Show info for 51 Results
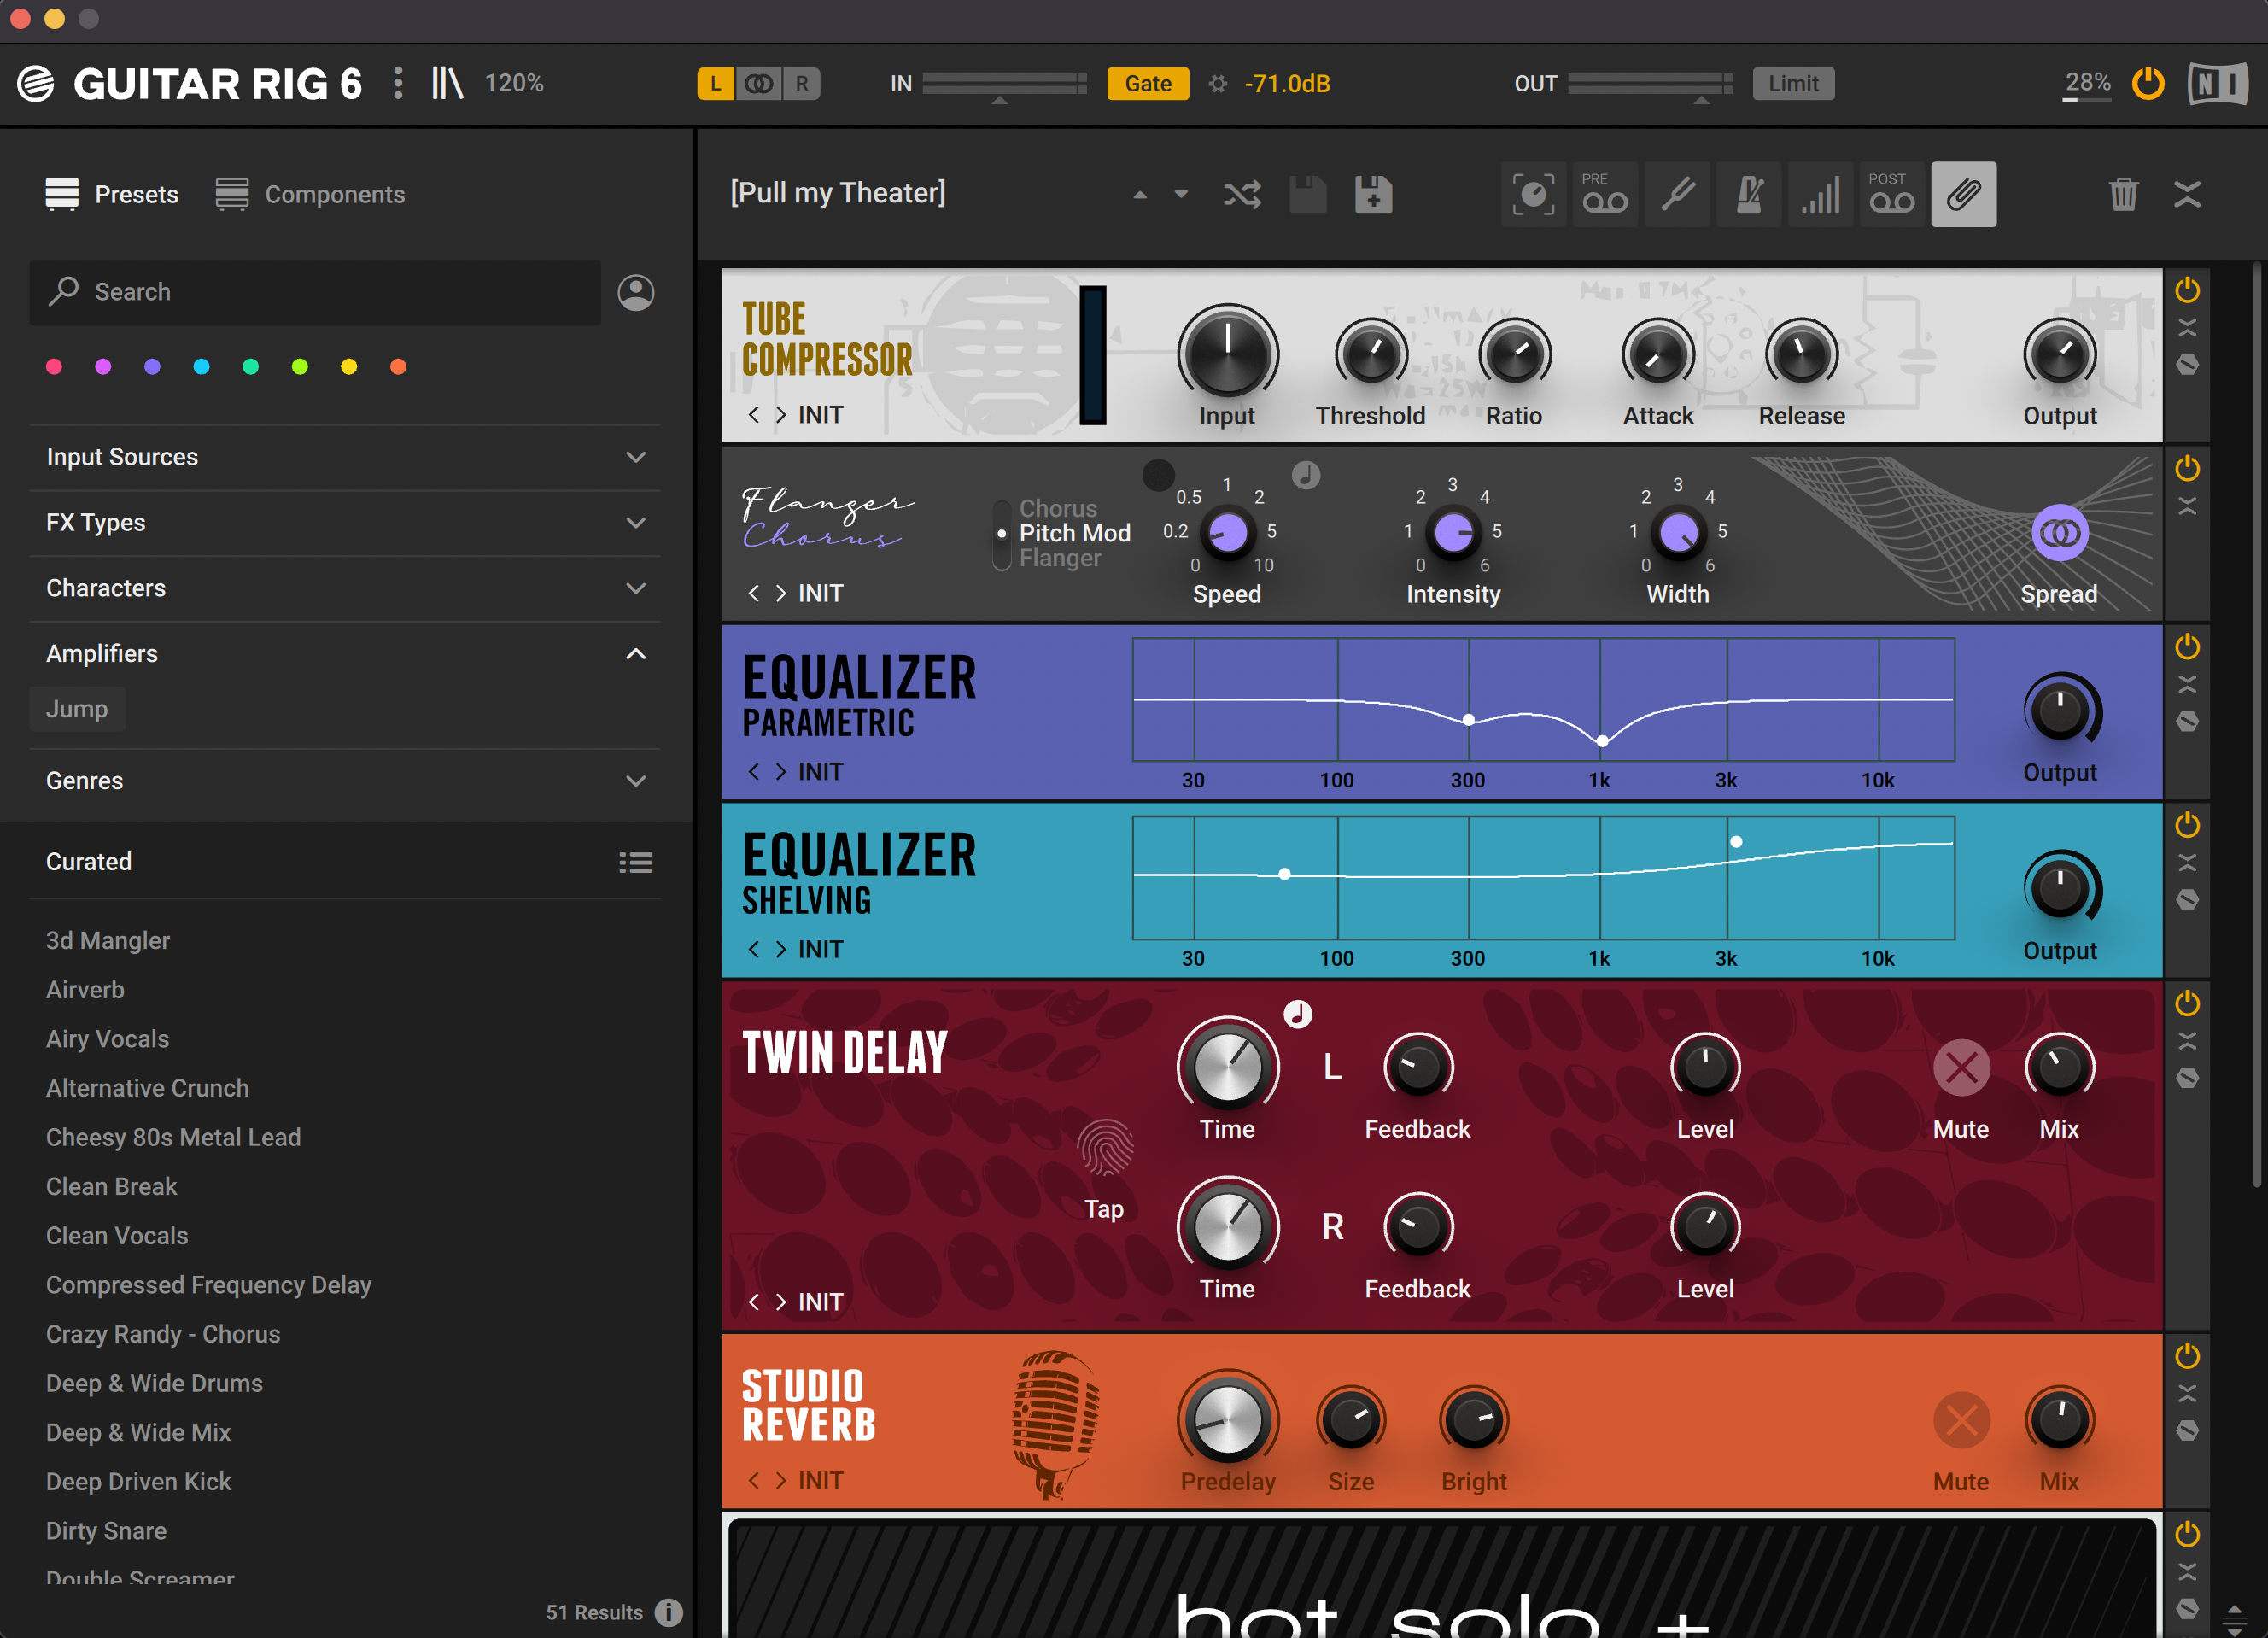 (x=668, y=1612)
